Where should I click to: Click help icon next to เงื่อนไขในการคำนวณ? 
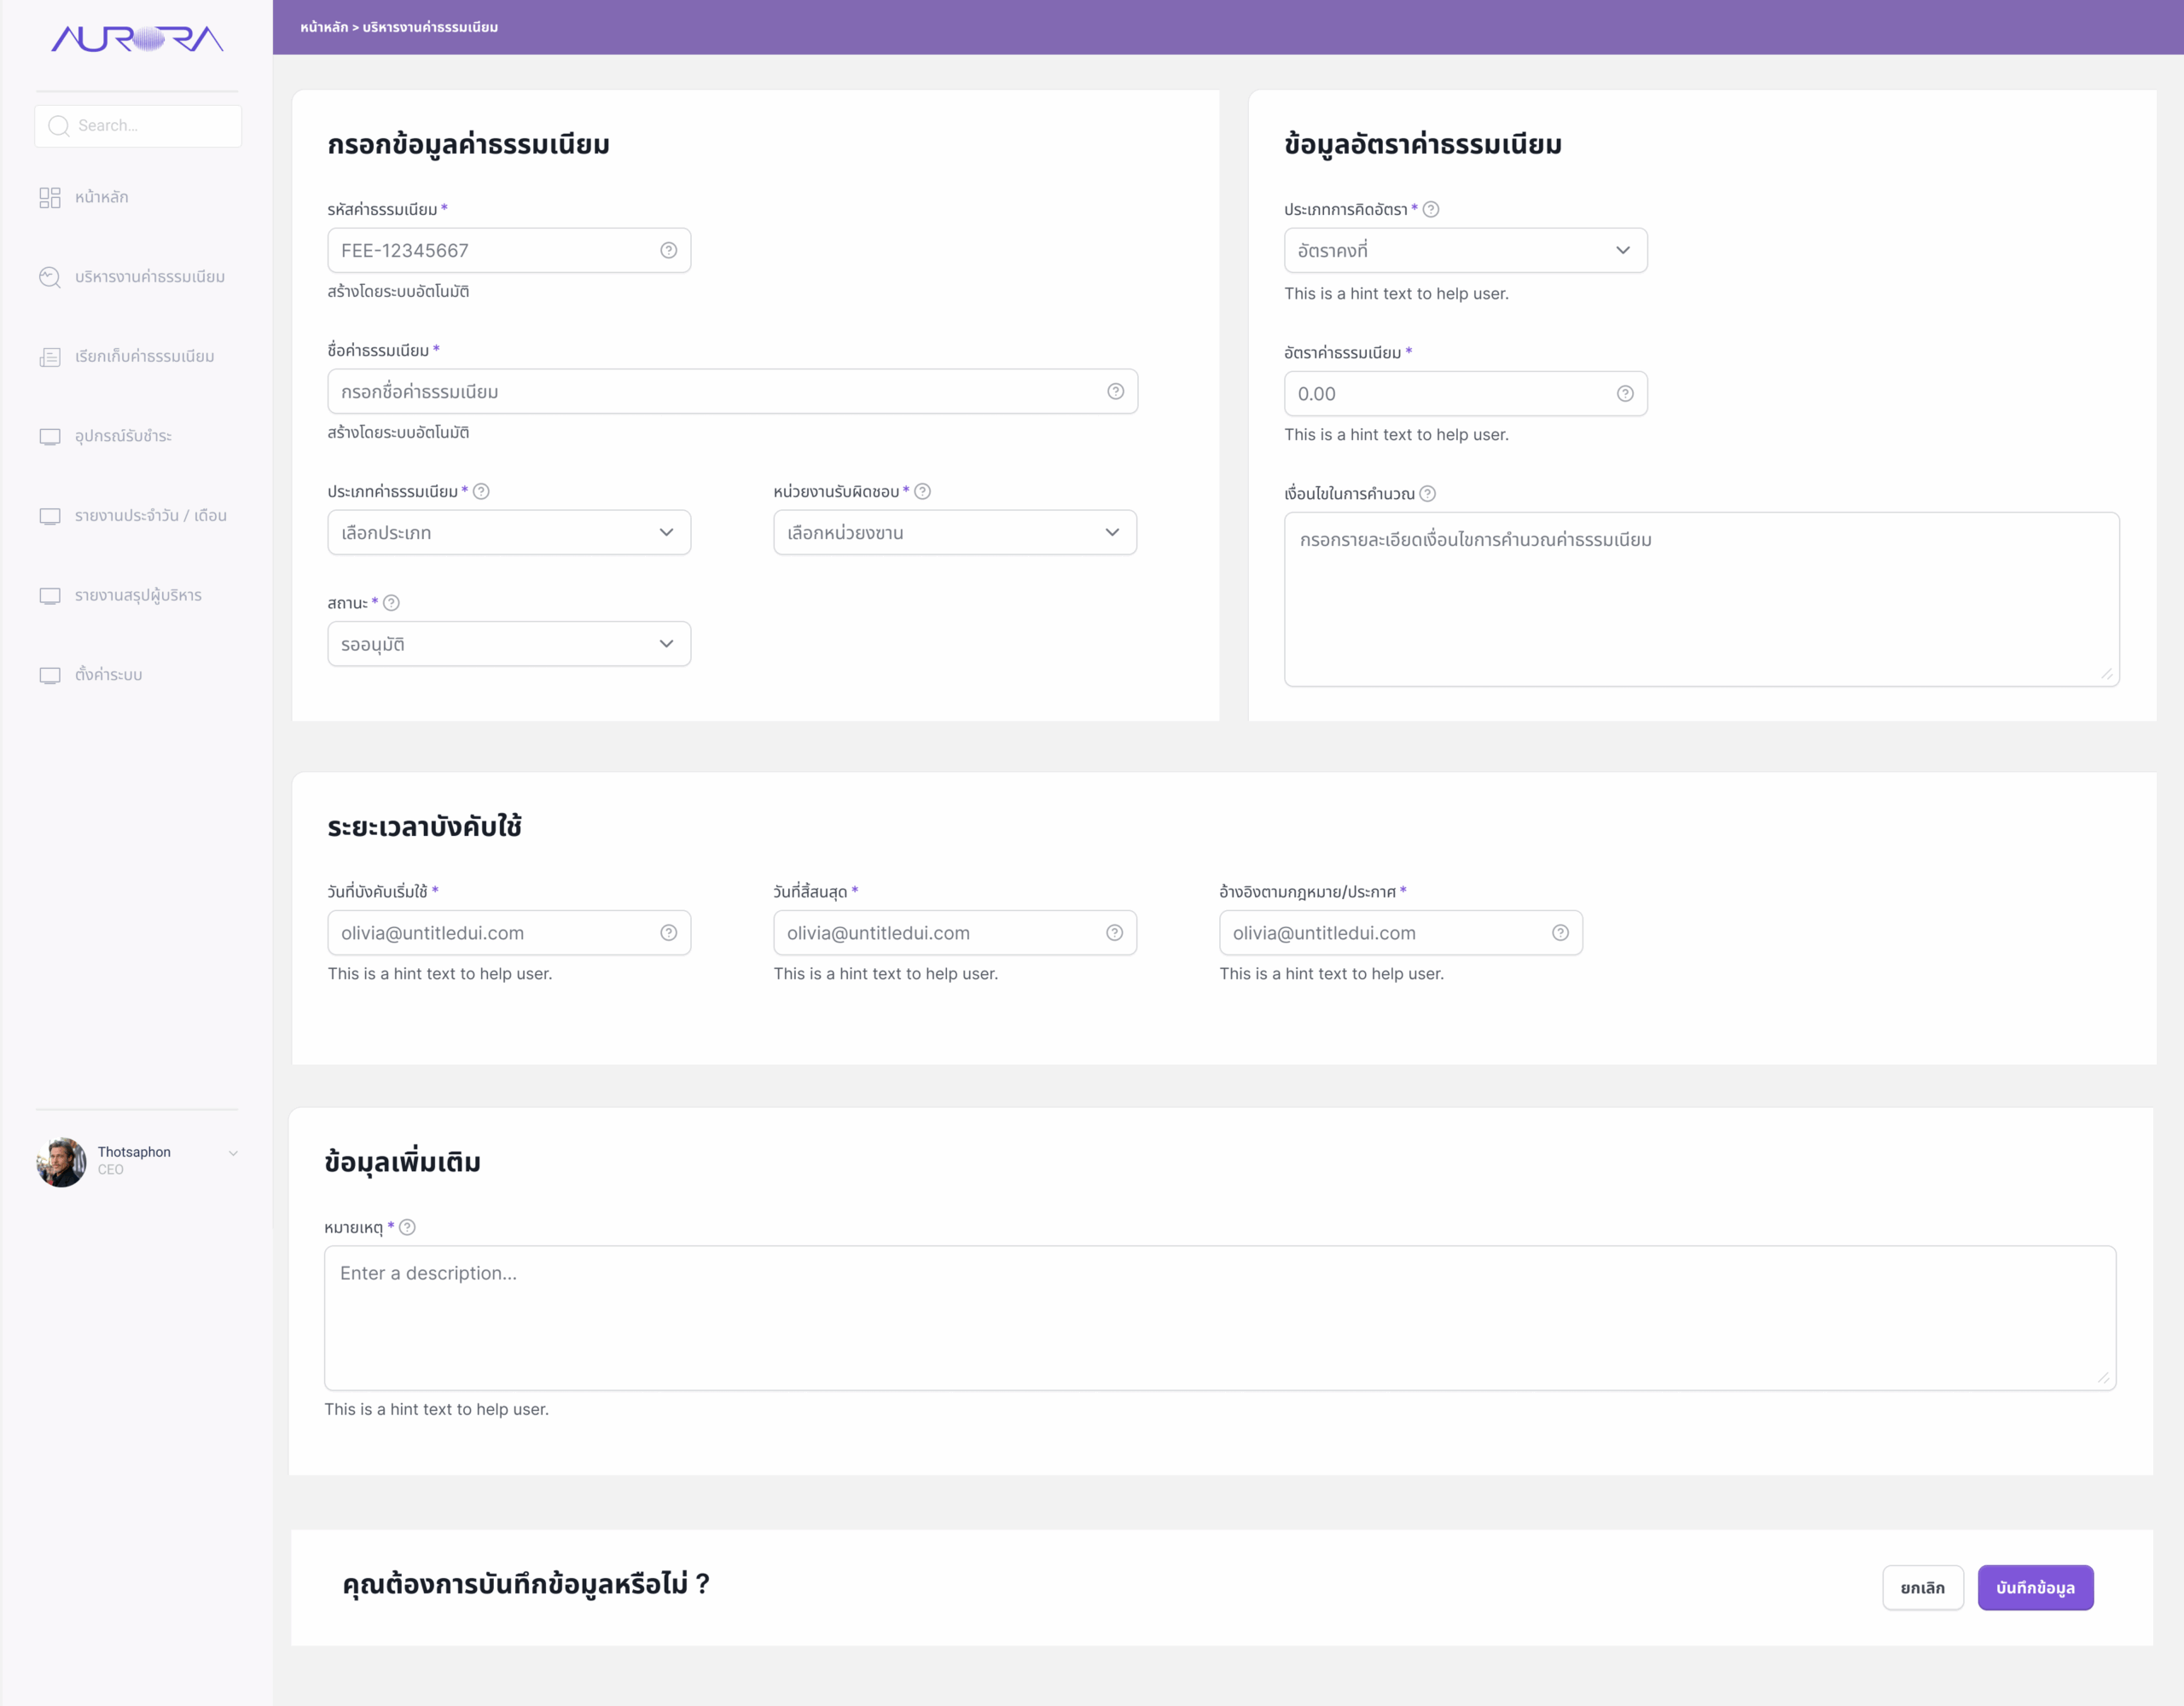pyautogui.click(x=1428, y=494)
